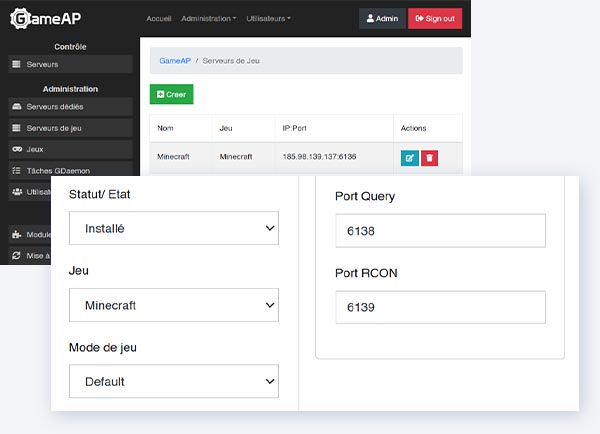600x434 pixels.
Task: Edit the Minecraft server with the blue icon
Action: (x=410, y=158)
